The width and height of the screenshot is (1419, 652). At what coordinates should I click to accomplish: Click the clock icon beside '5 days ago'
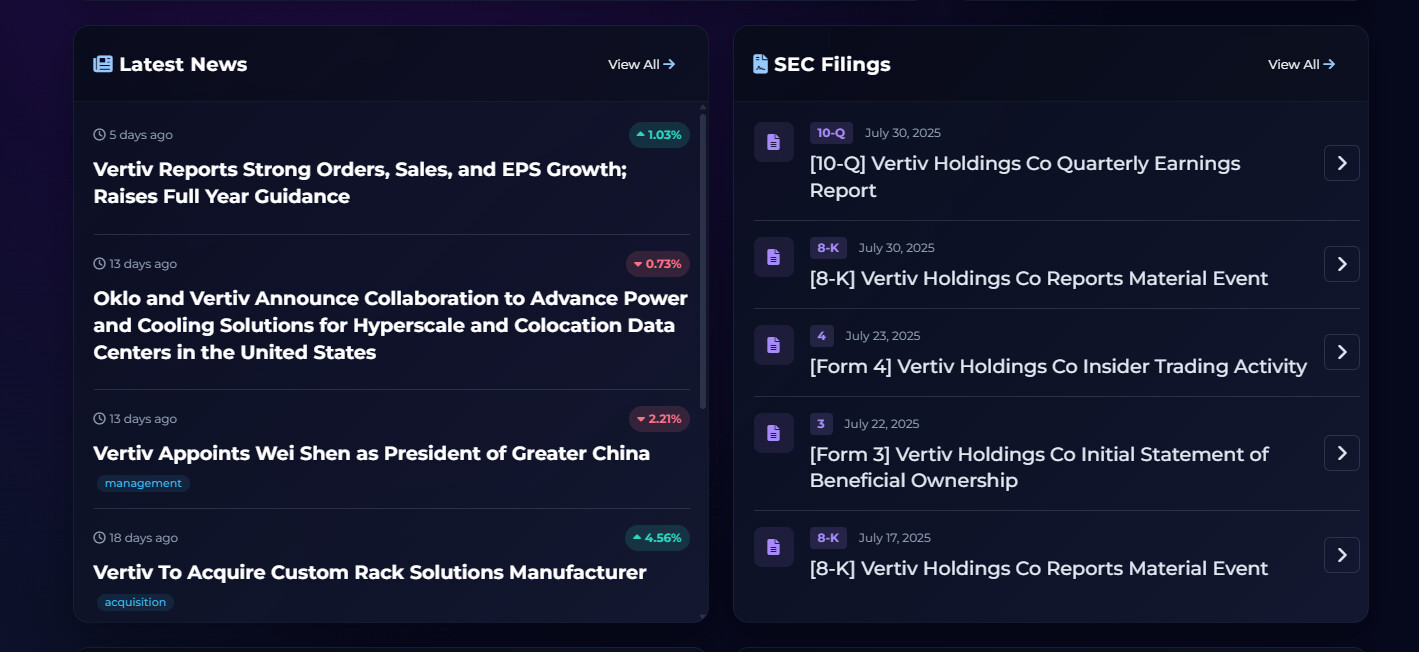99,135
